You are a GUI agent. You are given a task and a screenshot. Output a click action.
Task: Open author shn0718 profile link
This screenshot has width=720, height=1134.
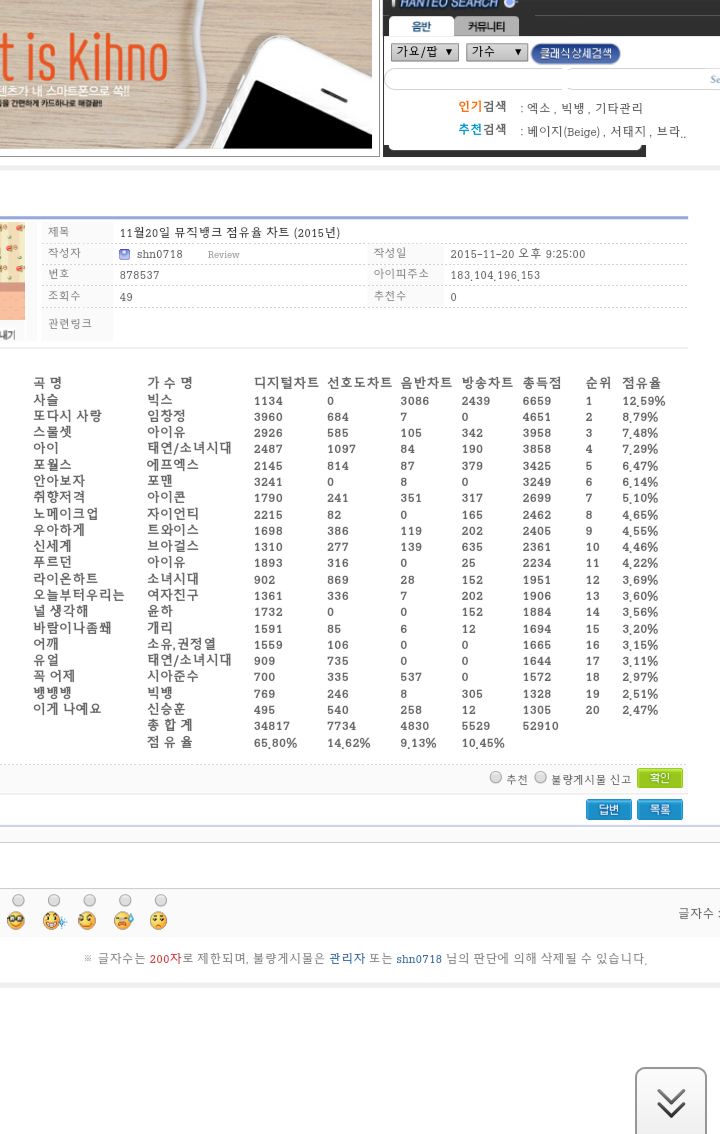pos(159,254)
